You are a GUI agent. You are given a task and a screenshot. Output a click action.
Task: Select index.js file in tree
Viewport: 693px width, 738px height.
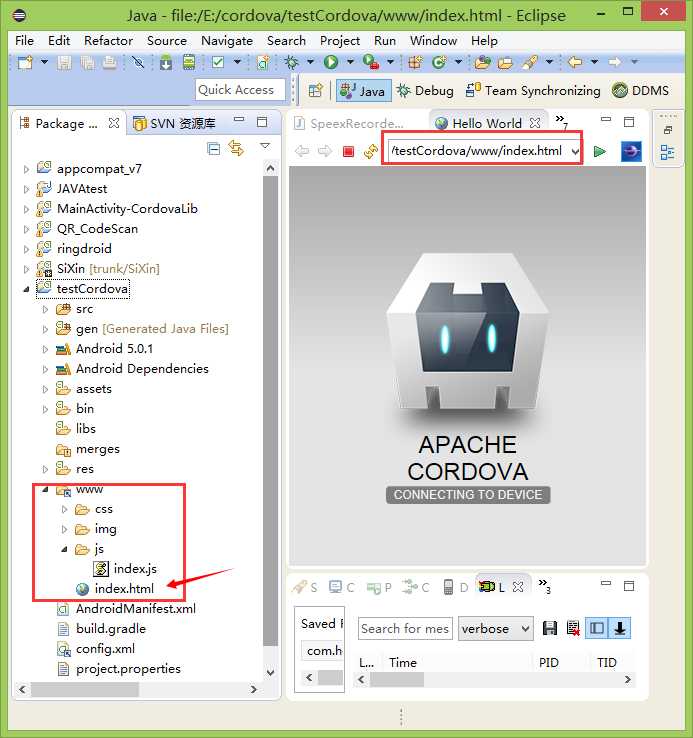tap(126, 569)
